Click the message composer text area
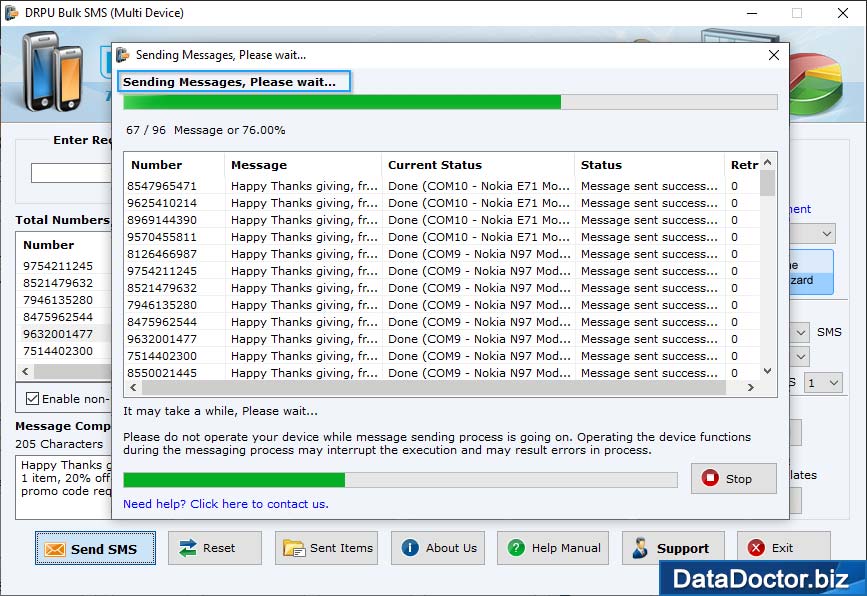 point(64,487)
